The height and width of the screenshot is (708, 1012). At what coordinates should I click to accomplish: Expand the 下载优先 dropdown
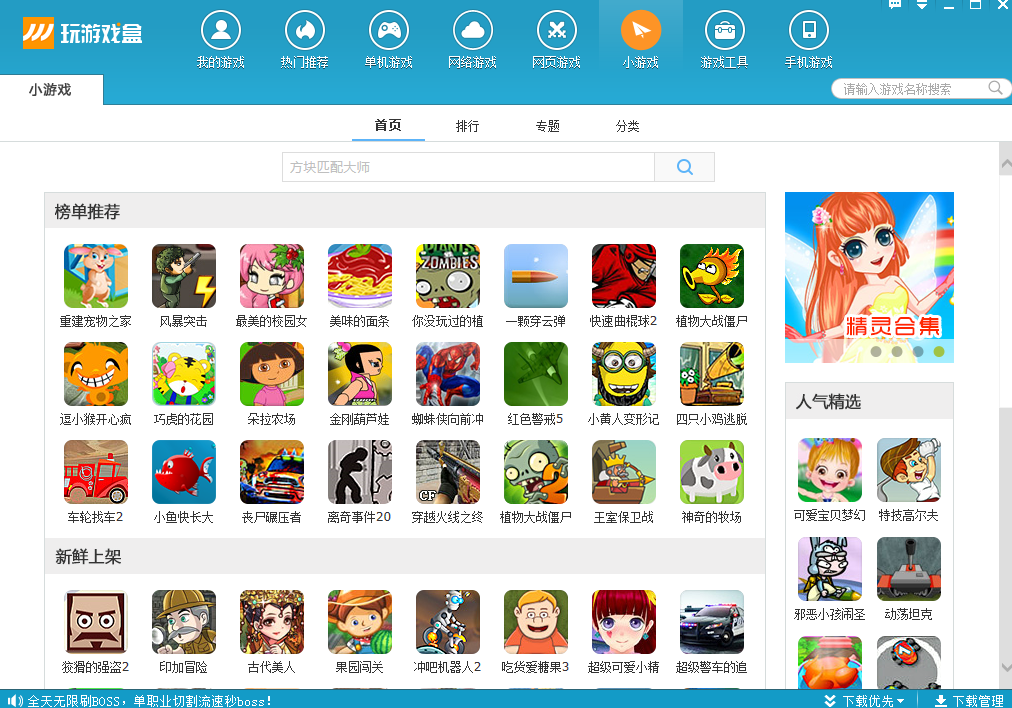coord(865,700)
